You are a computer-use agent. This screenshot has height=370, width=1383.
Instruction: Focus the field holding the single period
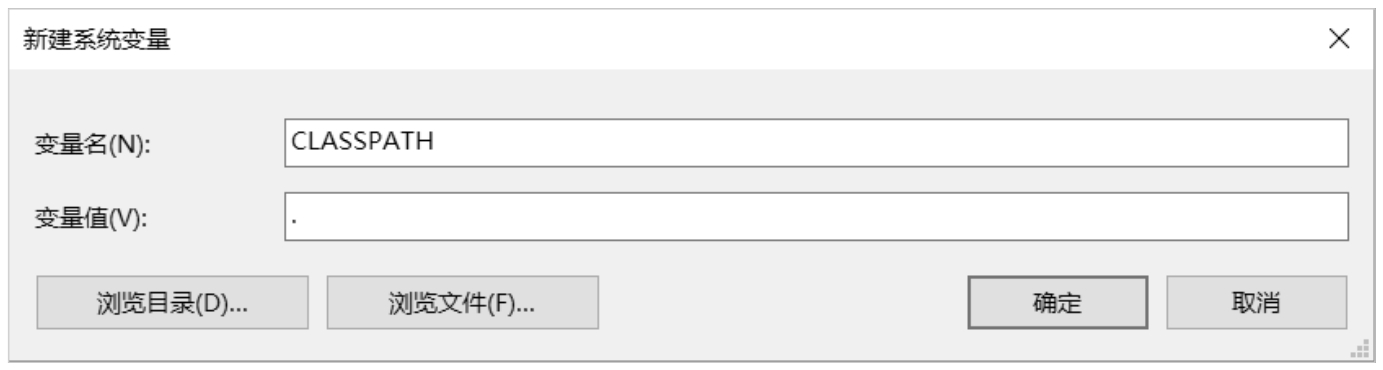point(816,218)
